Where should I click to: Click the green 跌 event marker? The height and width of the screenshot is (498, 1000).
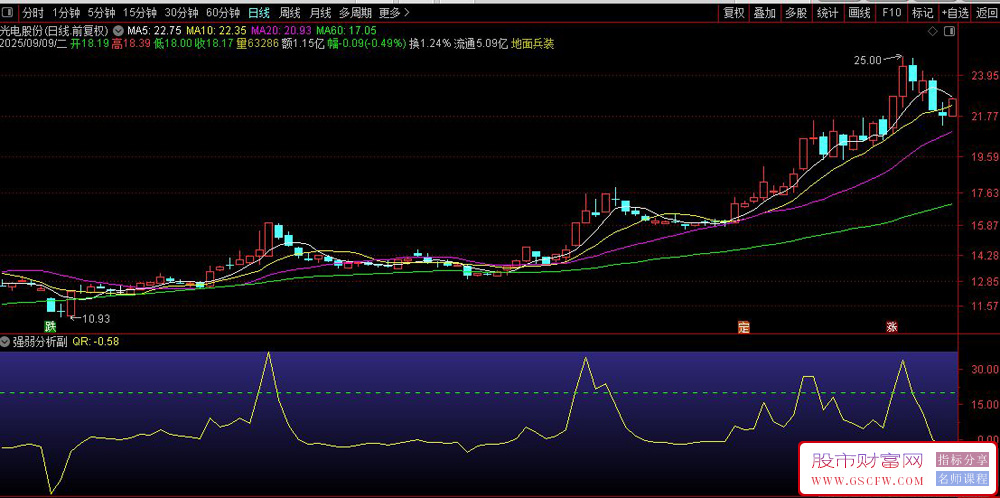tap(50, 327)
